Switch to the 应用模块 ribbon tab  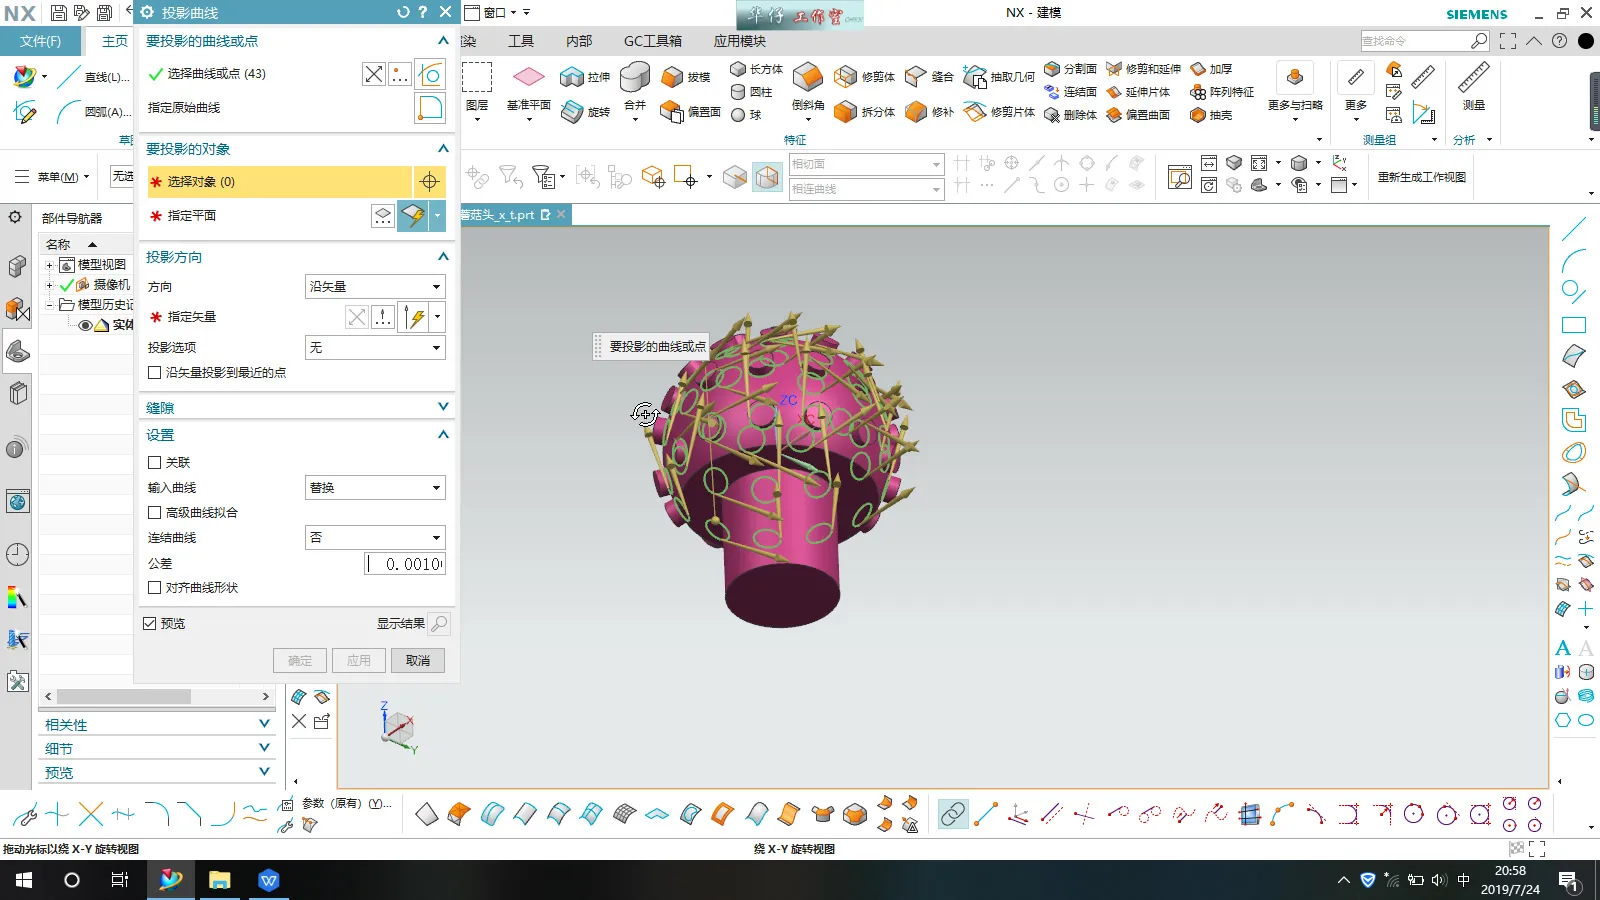[739, 41]
